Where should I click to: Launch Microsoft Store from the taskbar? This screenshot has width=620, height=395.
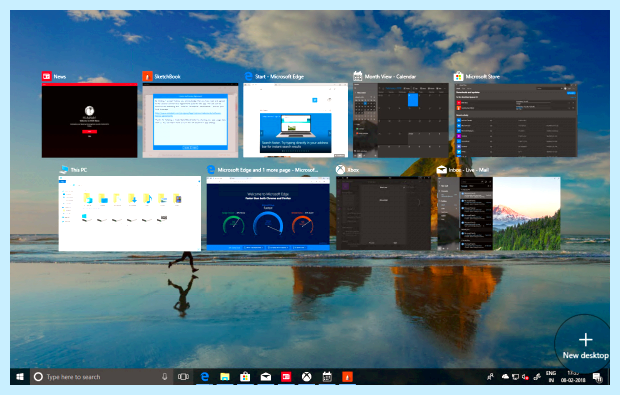pos(245,377)
